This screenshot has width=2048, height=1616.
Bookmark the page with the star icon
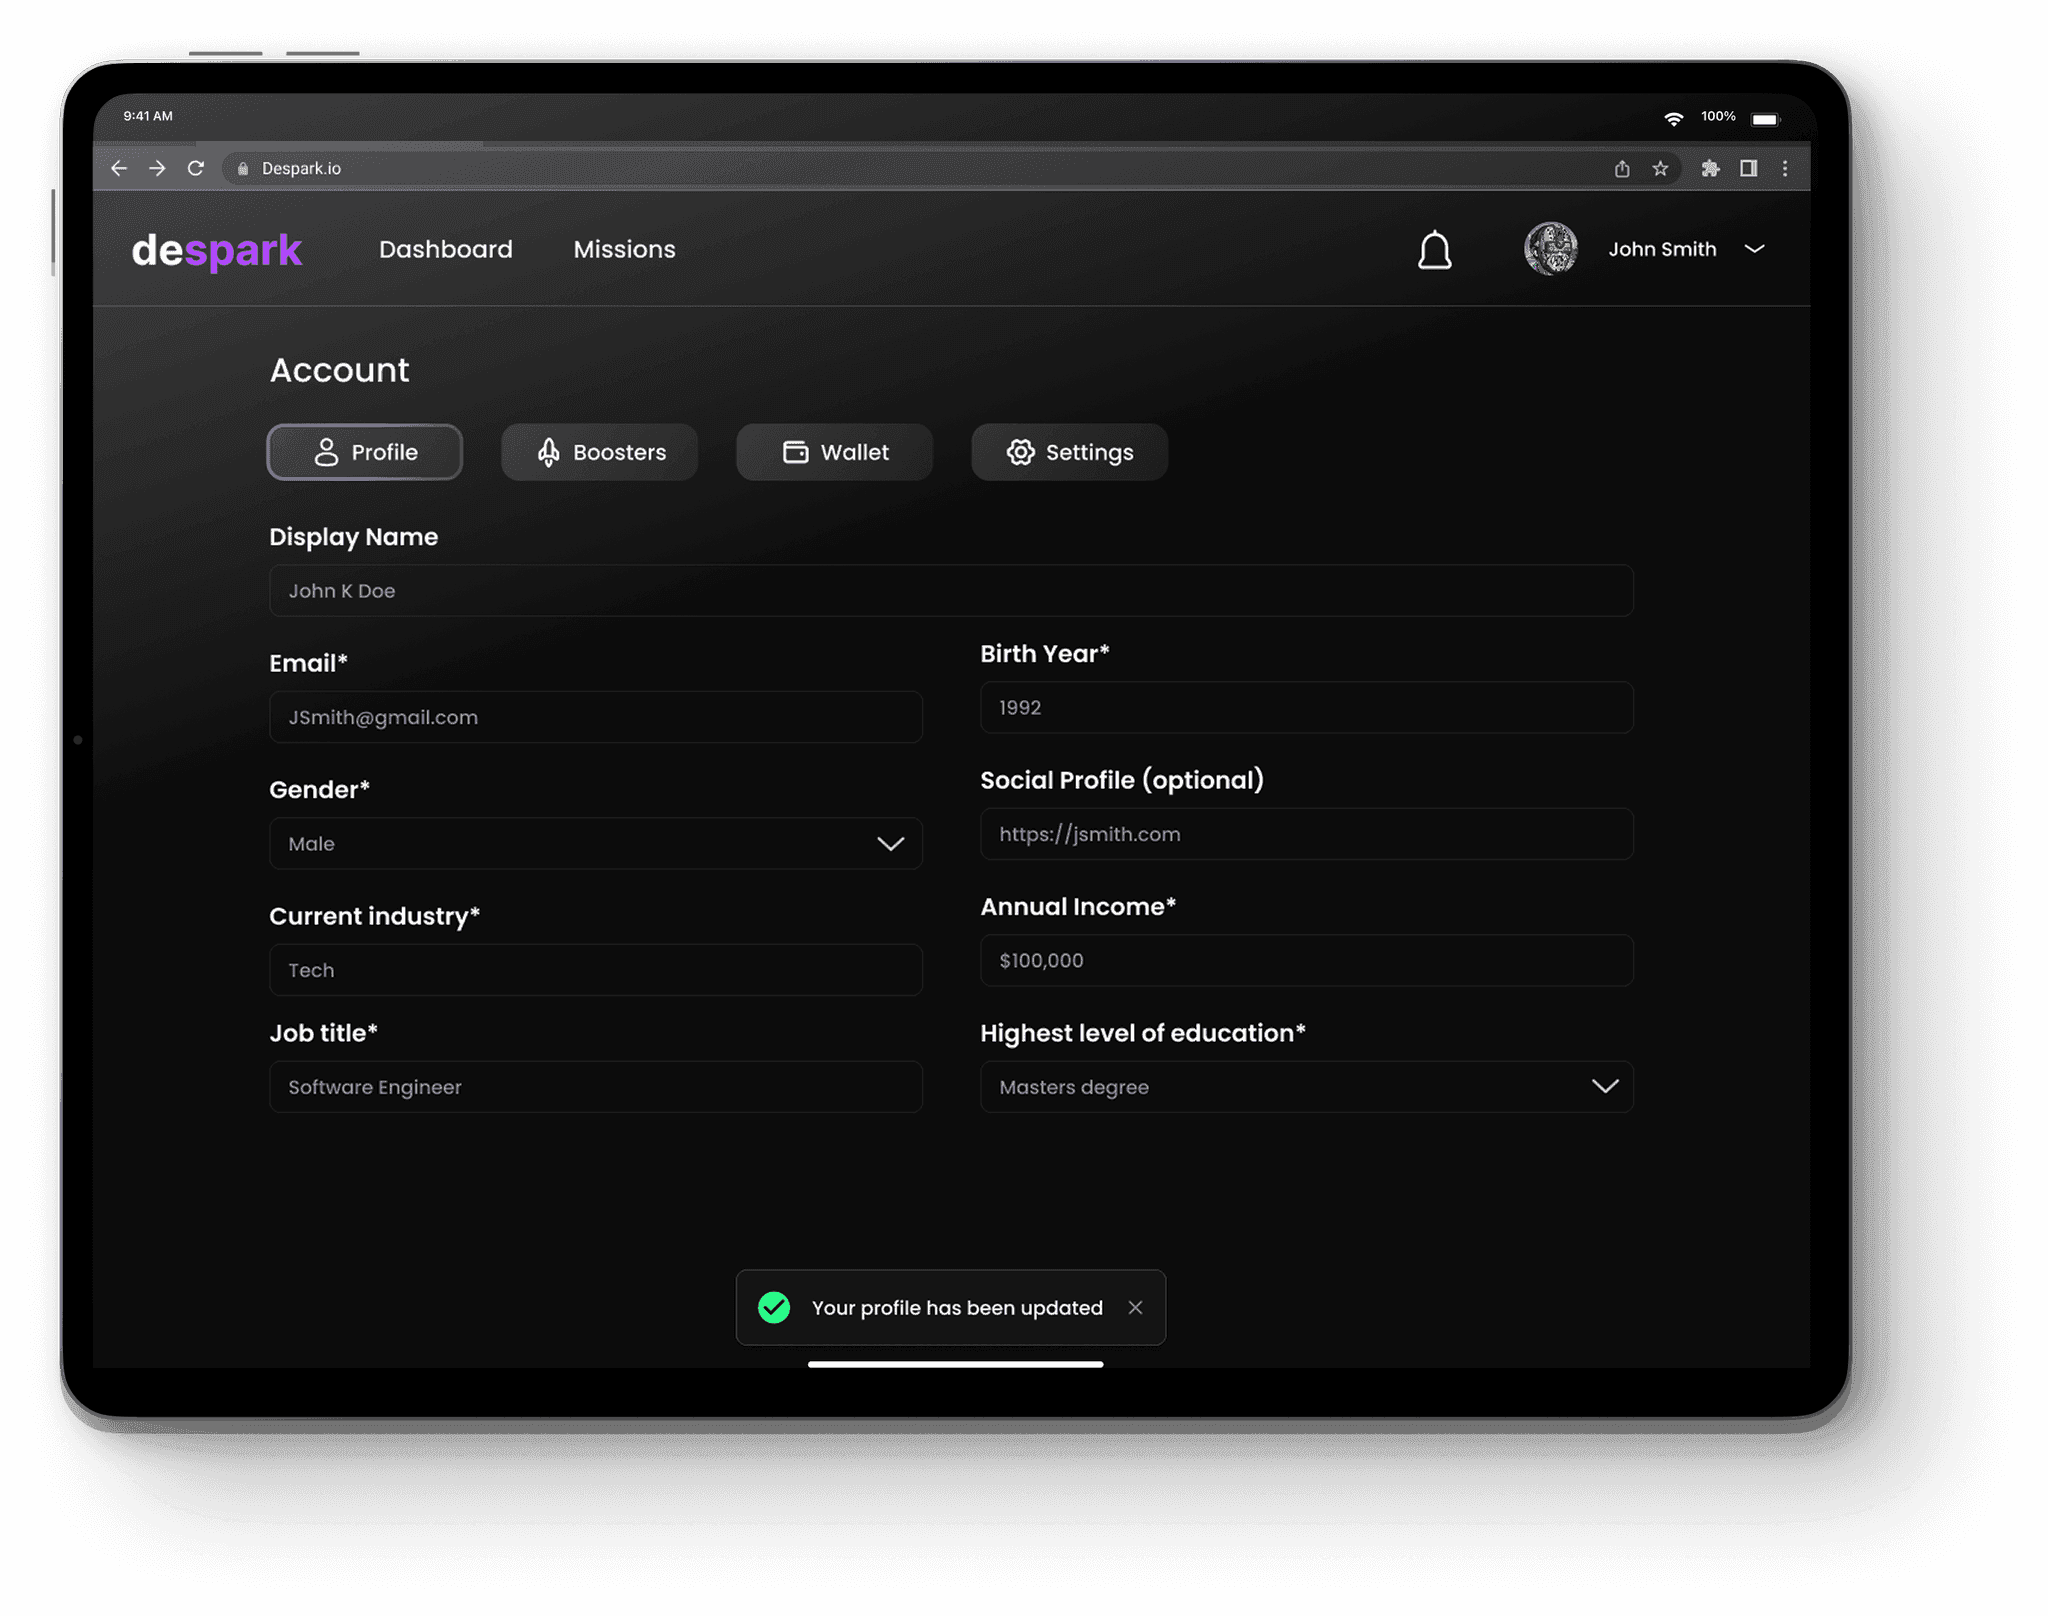pyautogui.click(x=1660, y=168)
